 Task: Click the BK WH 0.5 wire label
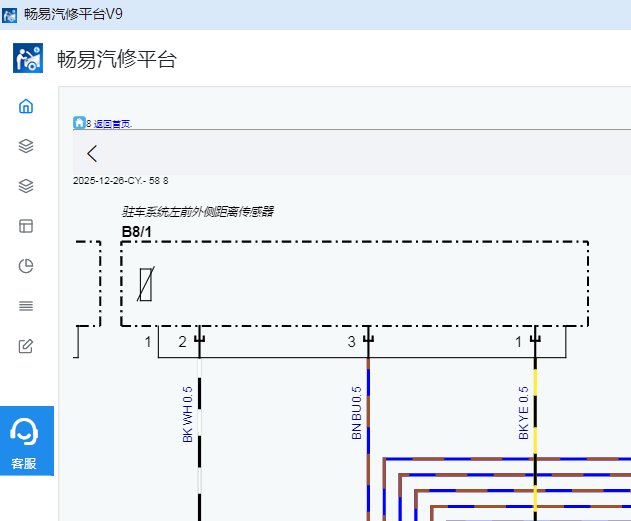188,414
